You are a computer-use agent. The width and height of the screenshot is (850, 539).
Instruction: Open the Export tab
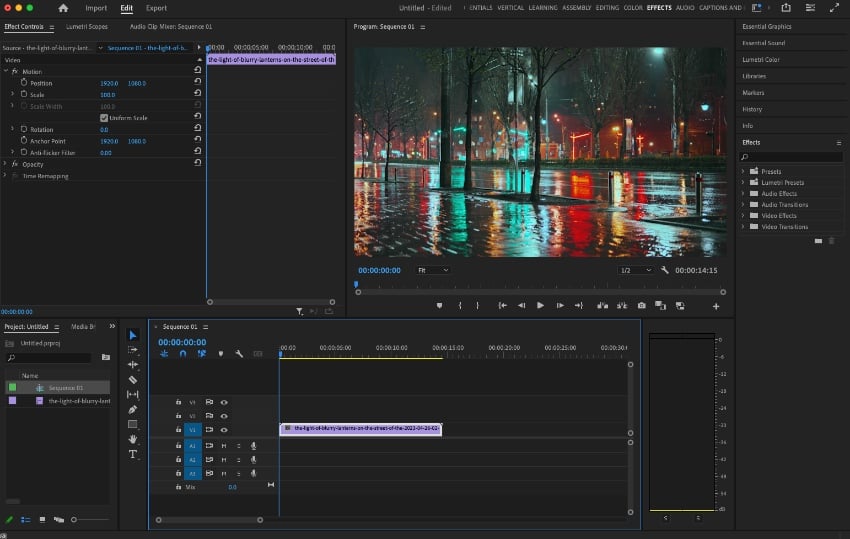pos(156,8)
